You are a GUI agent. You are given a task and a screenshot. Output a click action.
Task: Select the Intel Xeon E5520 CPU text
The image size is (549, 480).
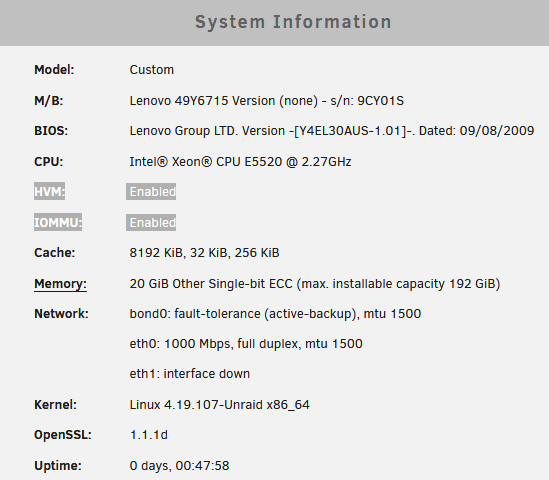click(x=241, y=162)
